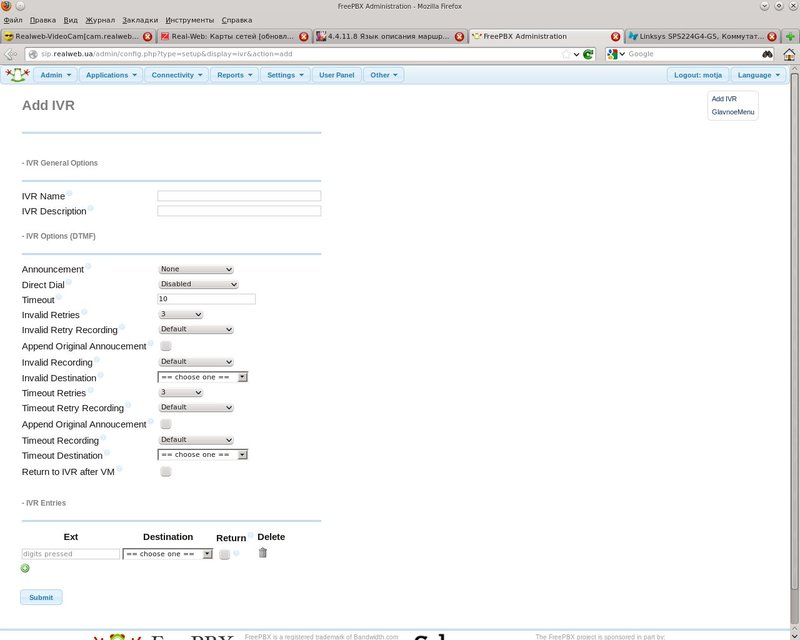Toggle Append Original Annoucement checkbox under Timeout Retry
Screen dimensions: 800x640
165,424
